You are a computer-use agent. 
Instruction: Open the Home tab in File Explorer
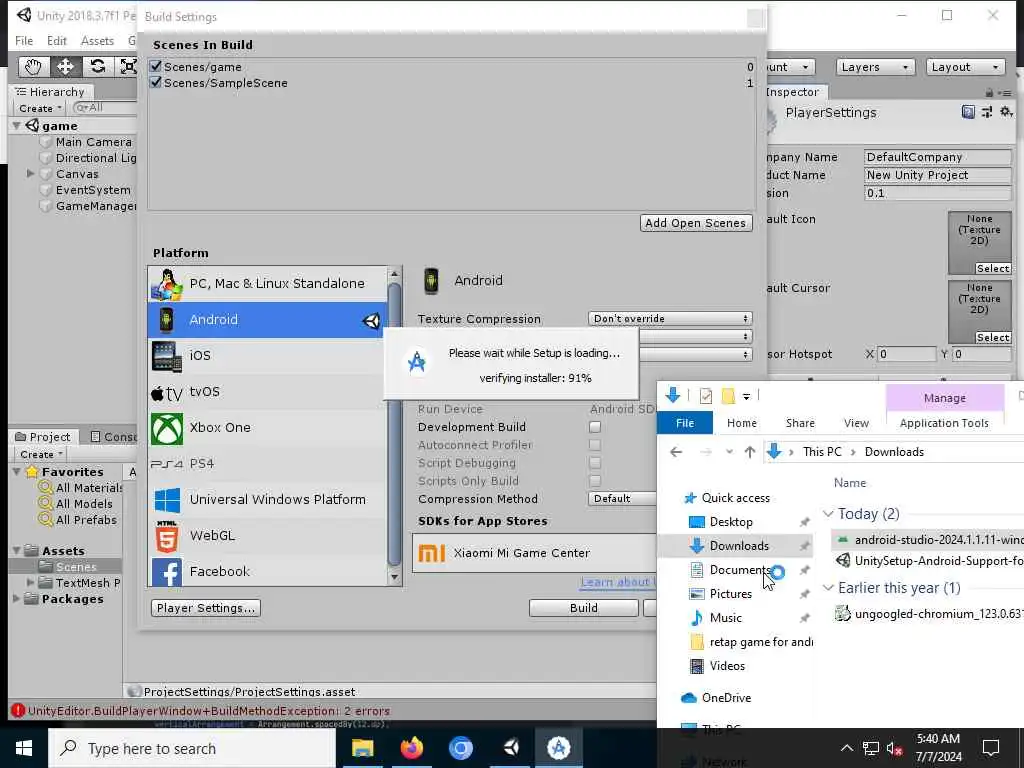742,423
